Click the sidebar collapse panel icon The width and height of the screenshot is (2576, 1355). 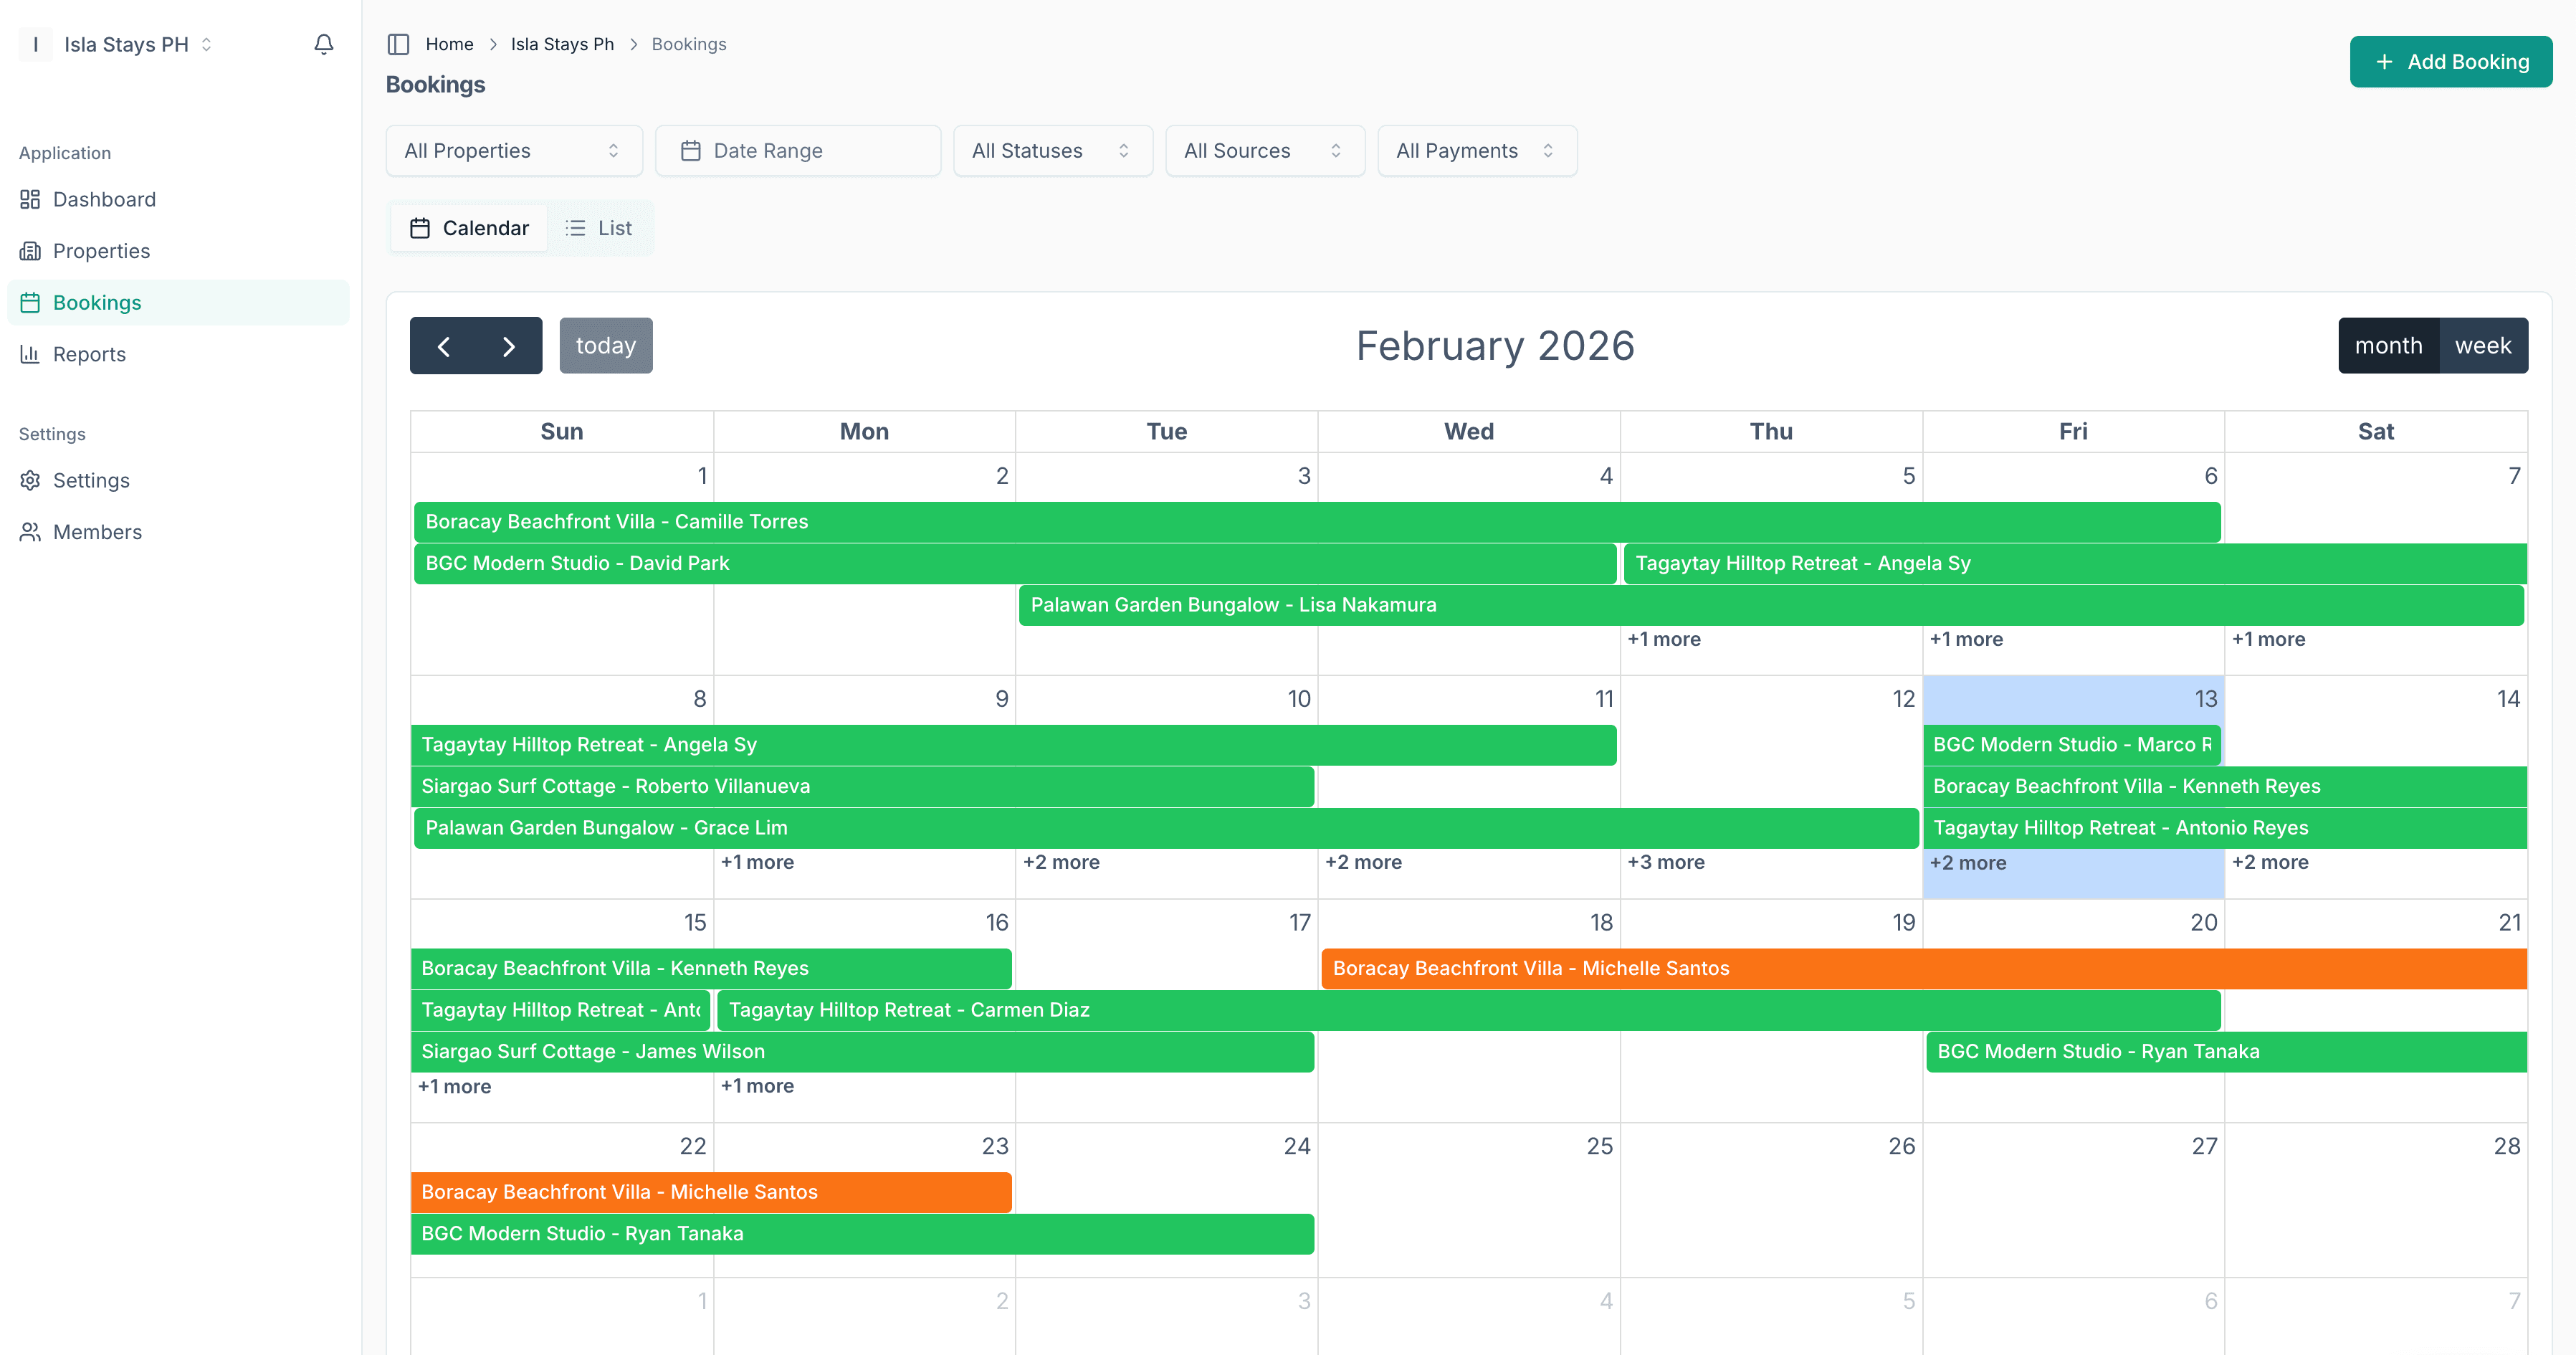click(x=399, y=44)
